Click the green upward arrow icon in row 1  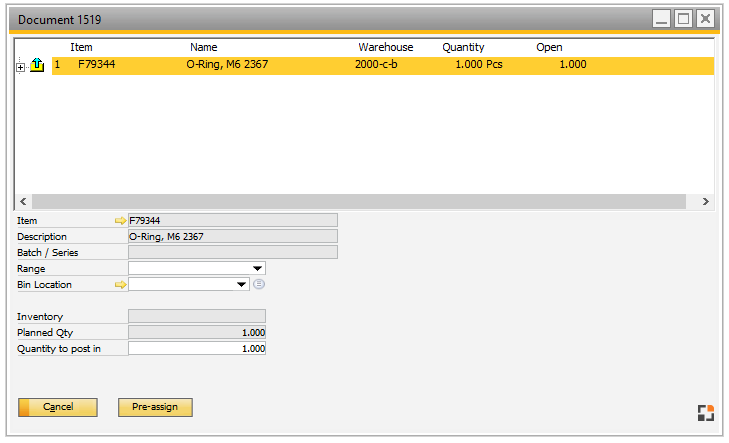click(37, 65)
